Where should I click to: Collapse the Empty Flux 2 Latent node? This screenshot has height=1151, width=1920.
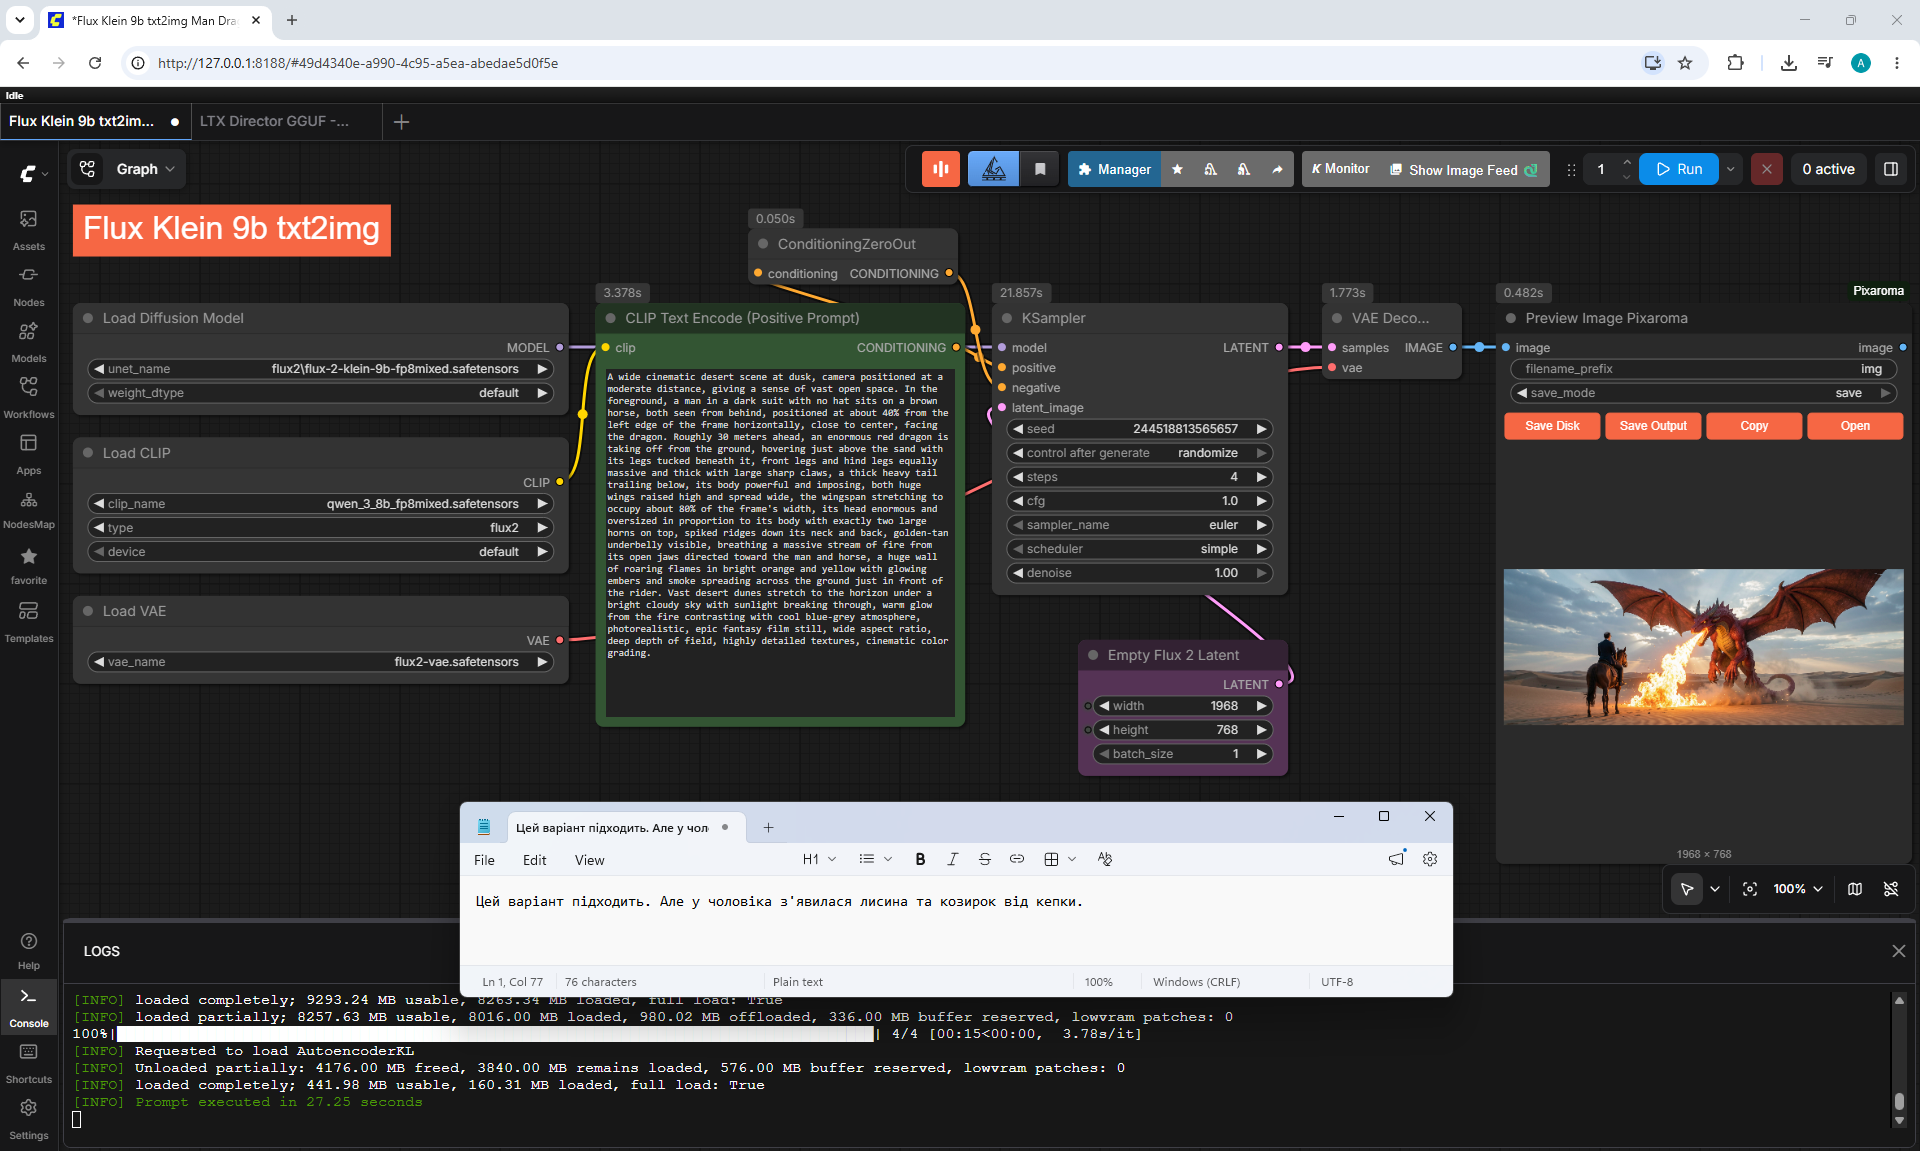point(1093,655)
